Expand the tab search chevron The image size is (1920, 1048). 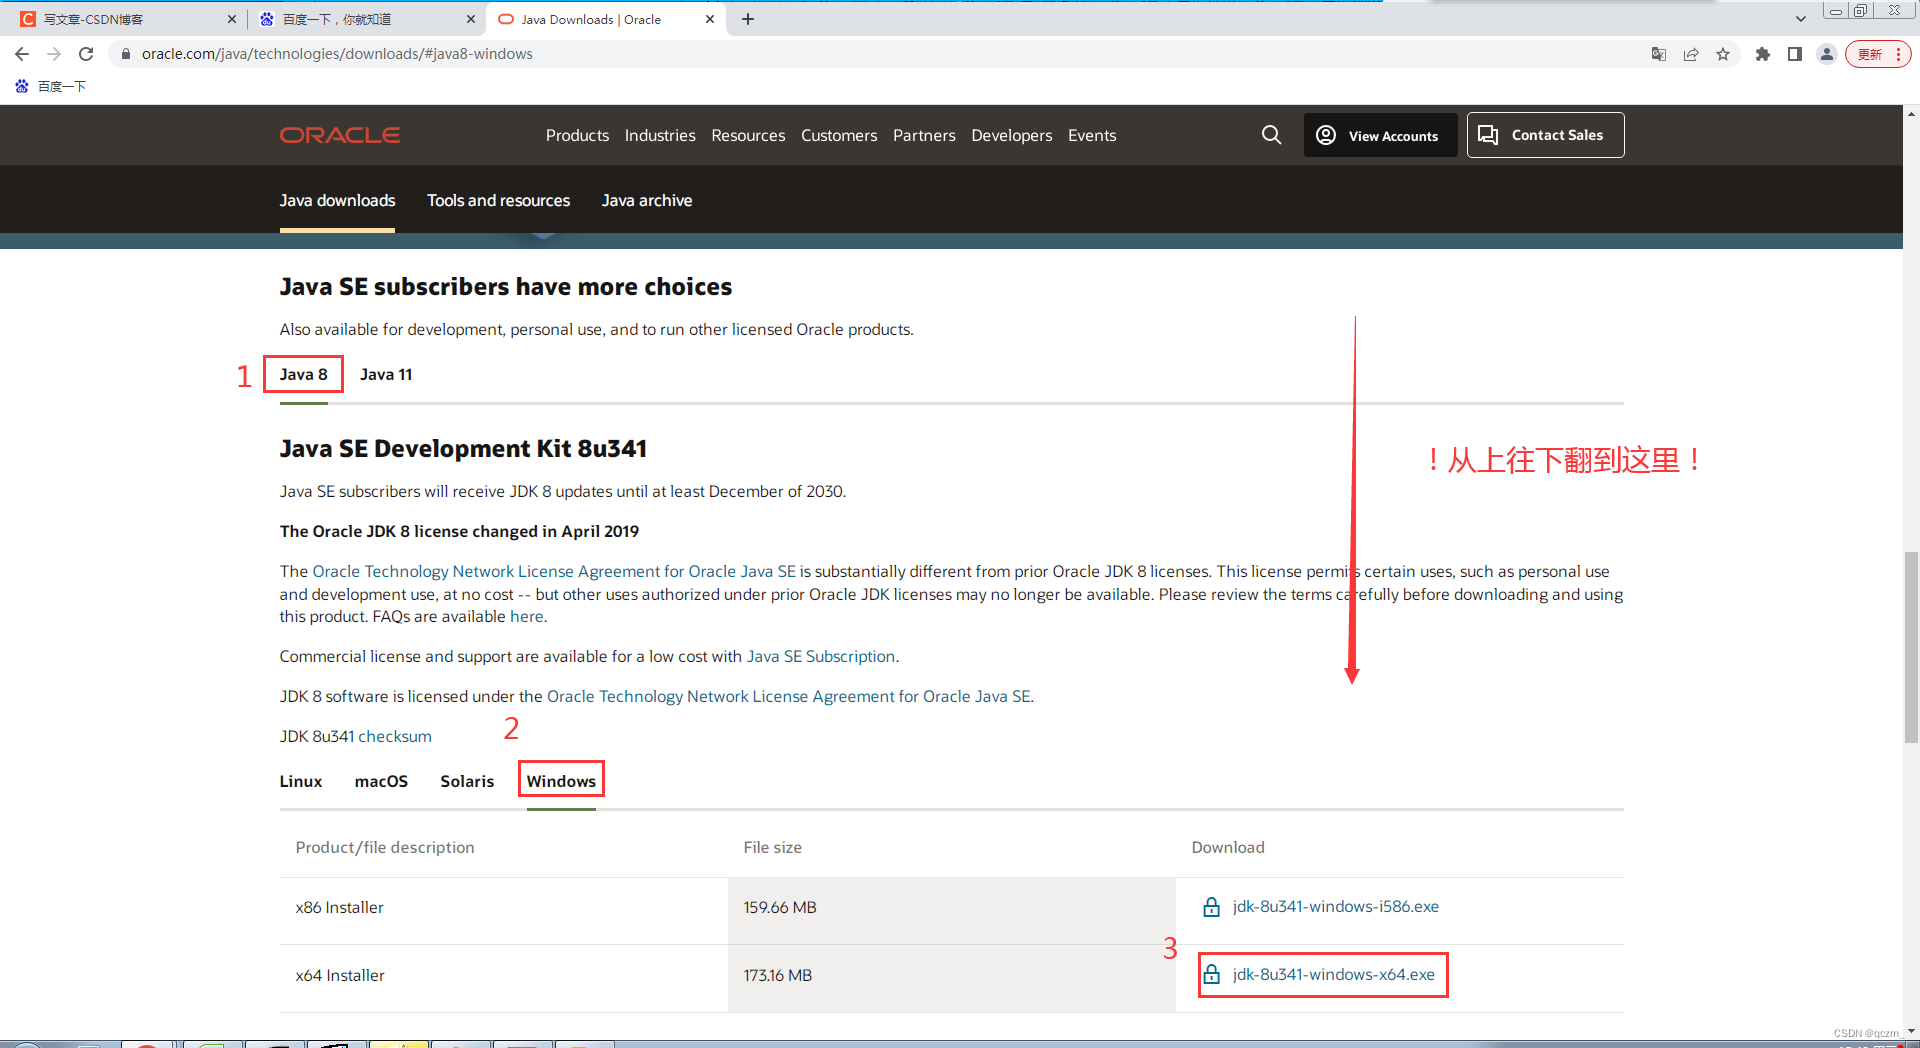tap(1801, 19)
